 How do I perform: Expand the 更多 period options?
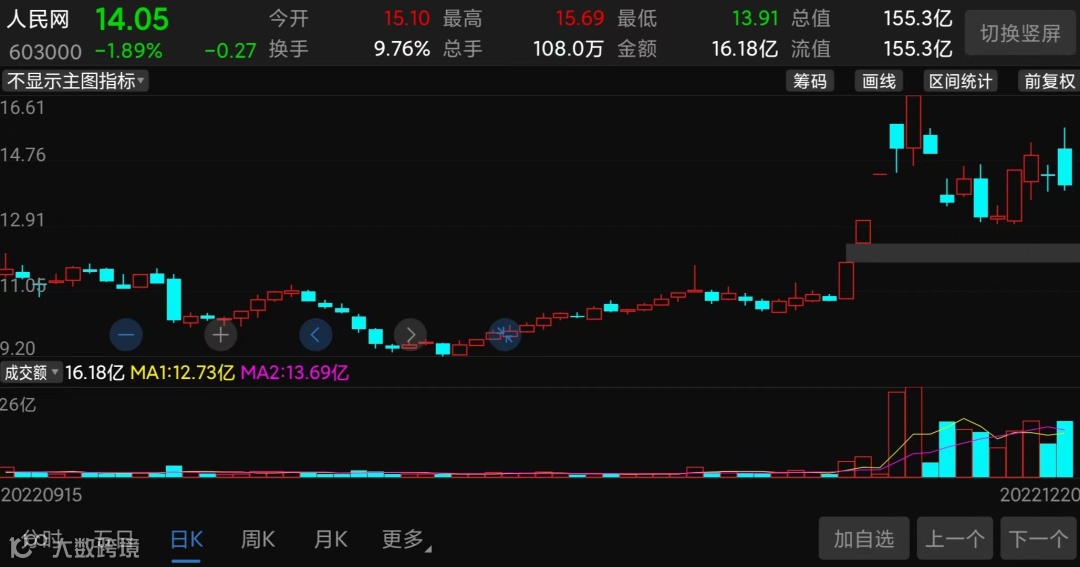pos(406,539)
